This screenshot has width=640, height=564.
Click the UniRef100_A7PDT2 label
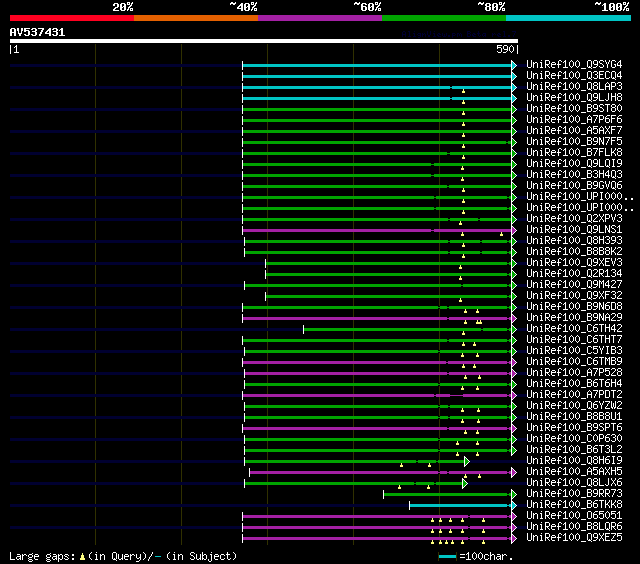pyautogui.click(x=574, y=395)
